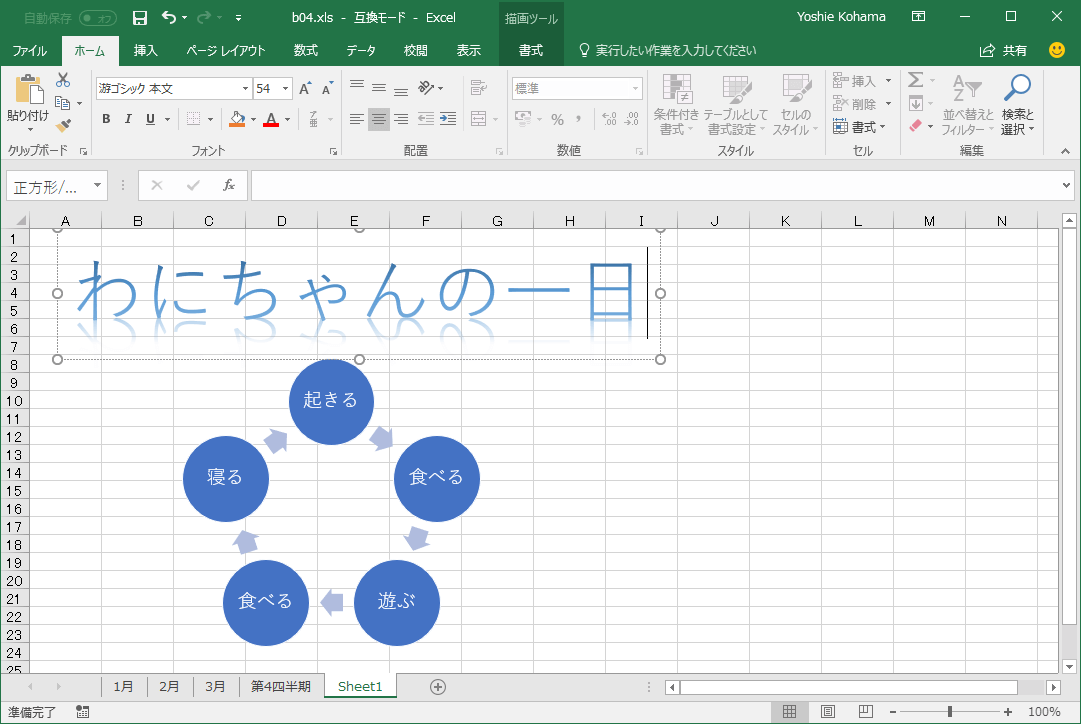
Task: Click the Clear eraser icon
Action: click(x=916, y=125)
